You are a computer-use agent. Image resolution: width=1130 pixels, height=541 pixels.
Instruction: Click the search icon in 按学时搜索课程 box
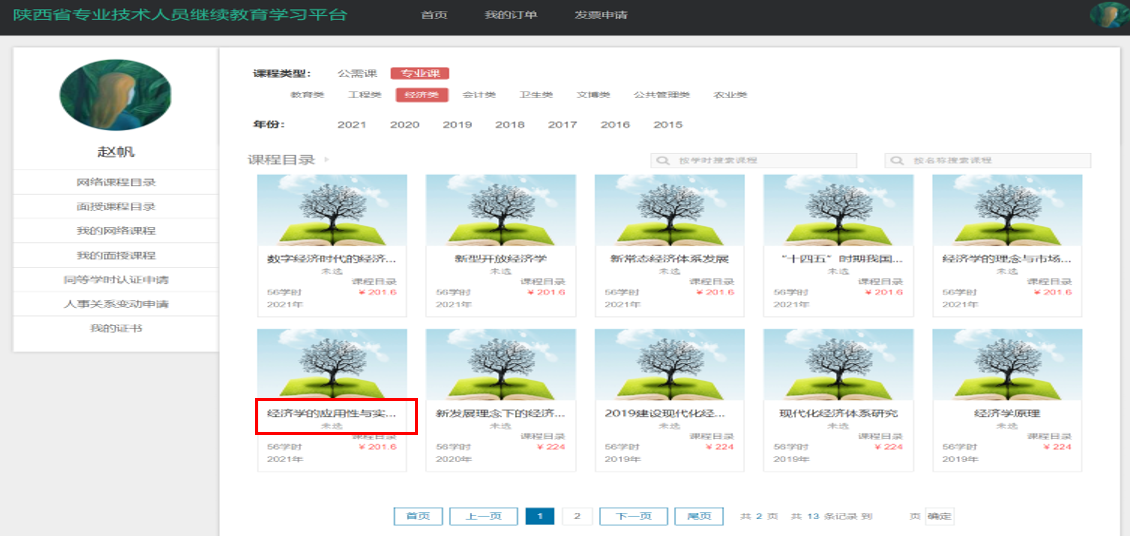(663, 160)
